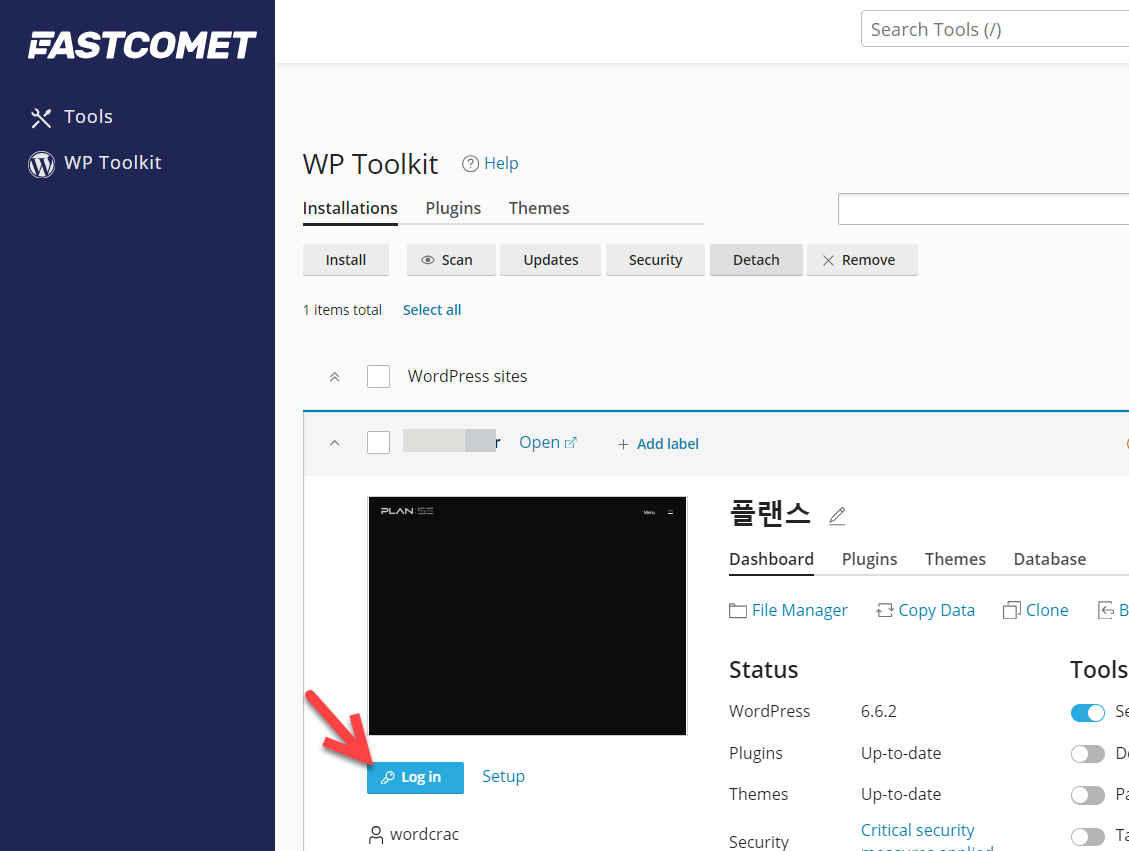
Task: Open WP Toolkit in the sidebar
Action: coord(112,163)
